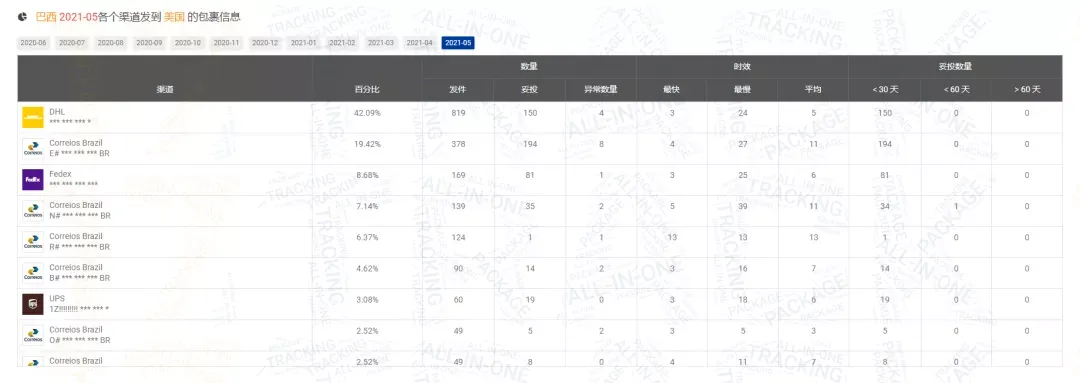Open the DHL channel name
The height and width of the screenshot is (383, 1080).
[x=57, y=112]
